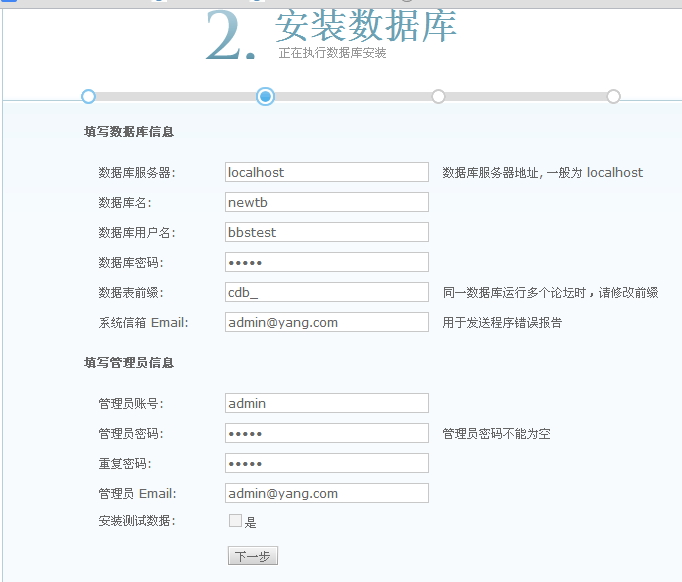Click the 数据库名 label
Image resolution: width=682 pixels, height=582 pixels.
[125, 203]
